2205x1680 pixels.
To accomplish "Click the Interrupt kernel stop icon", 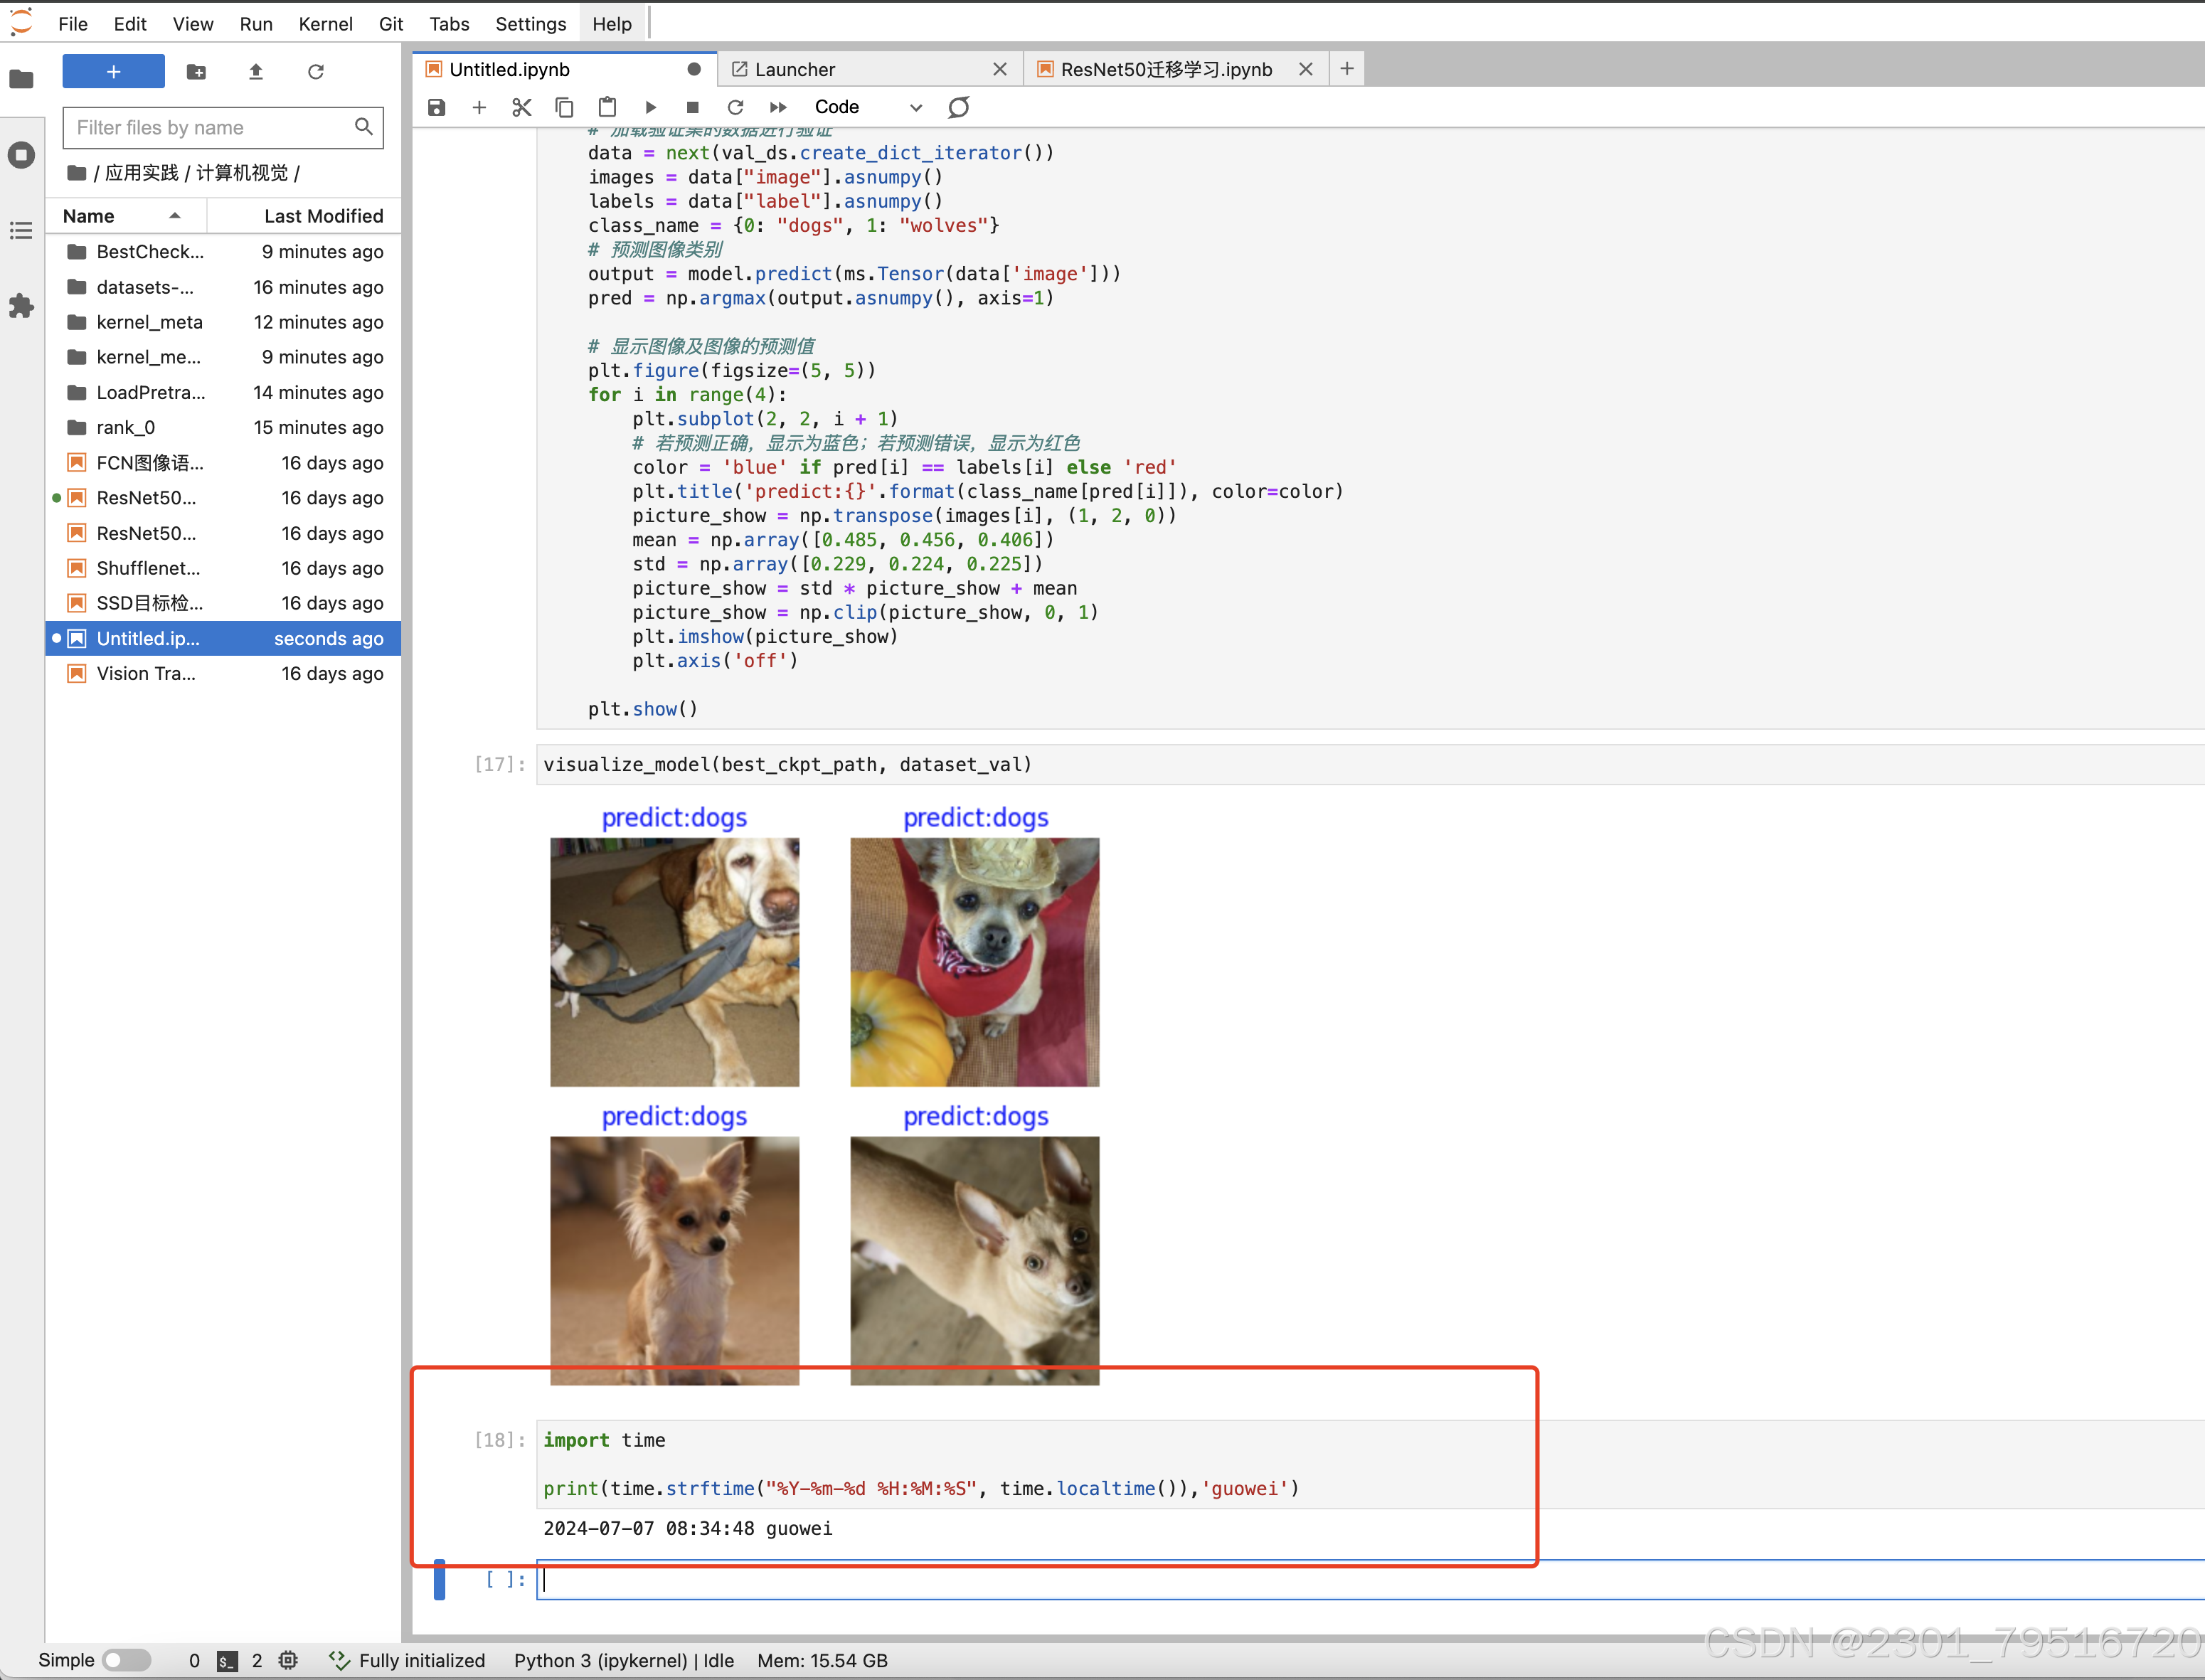I will click(x=692, y=107).
